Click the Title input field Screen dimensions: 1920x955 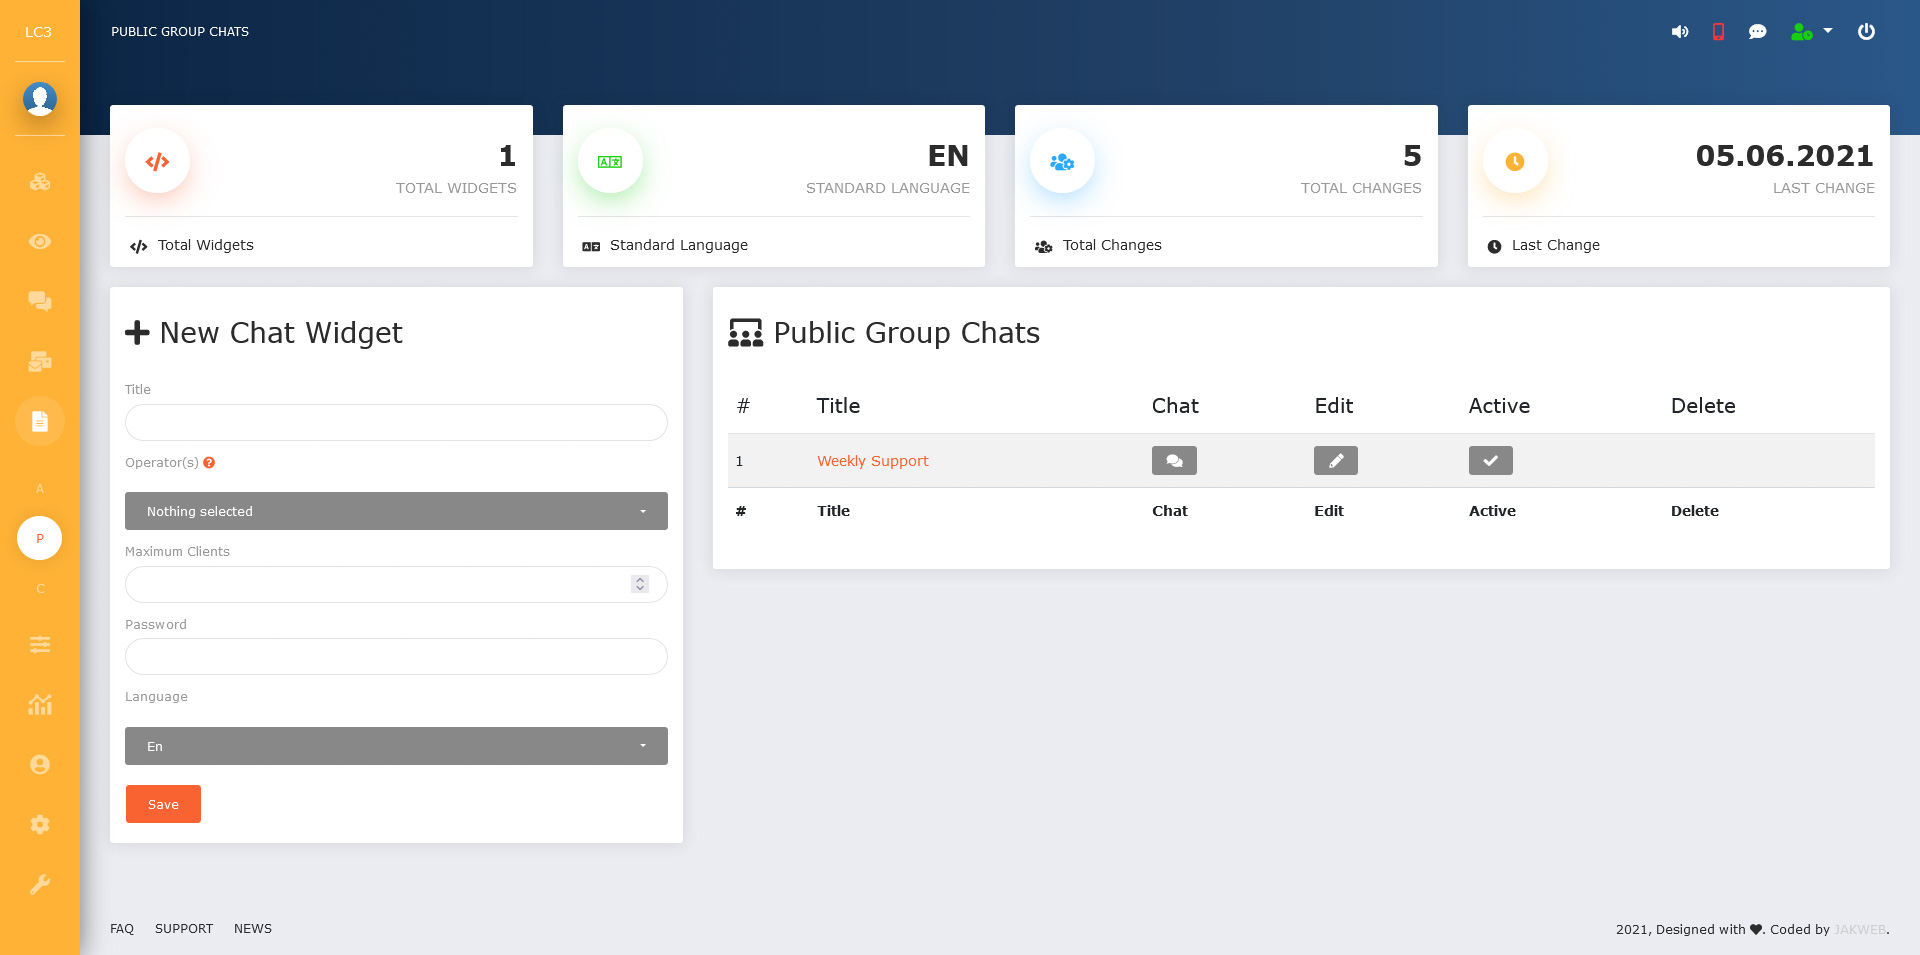click(x=396, y=423)
